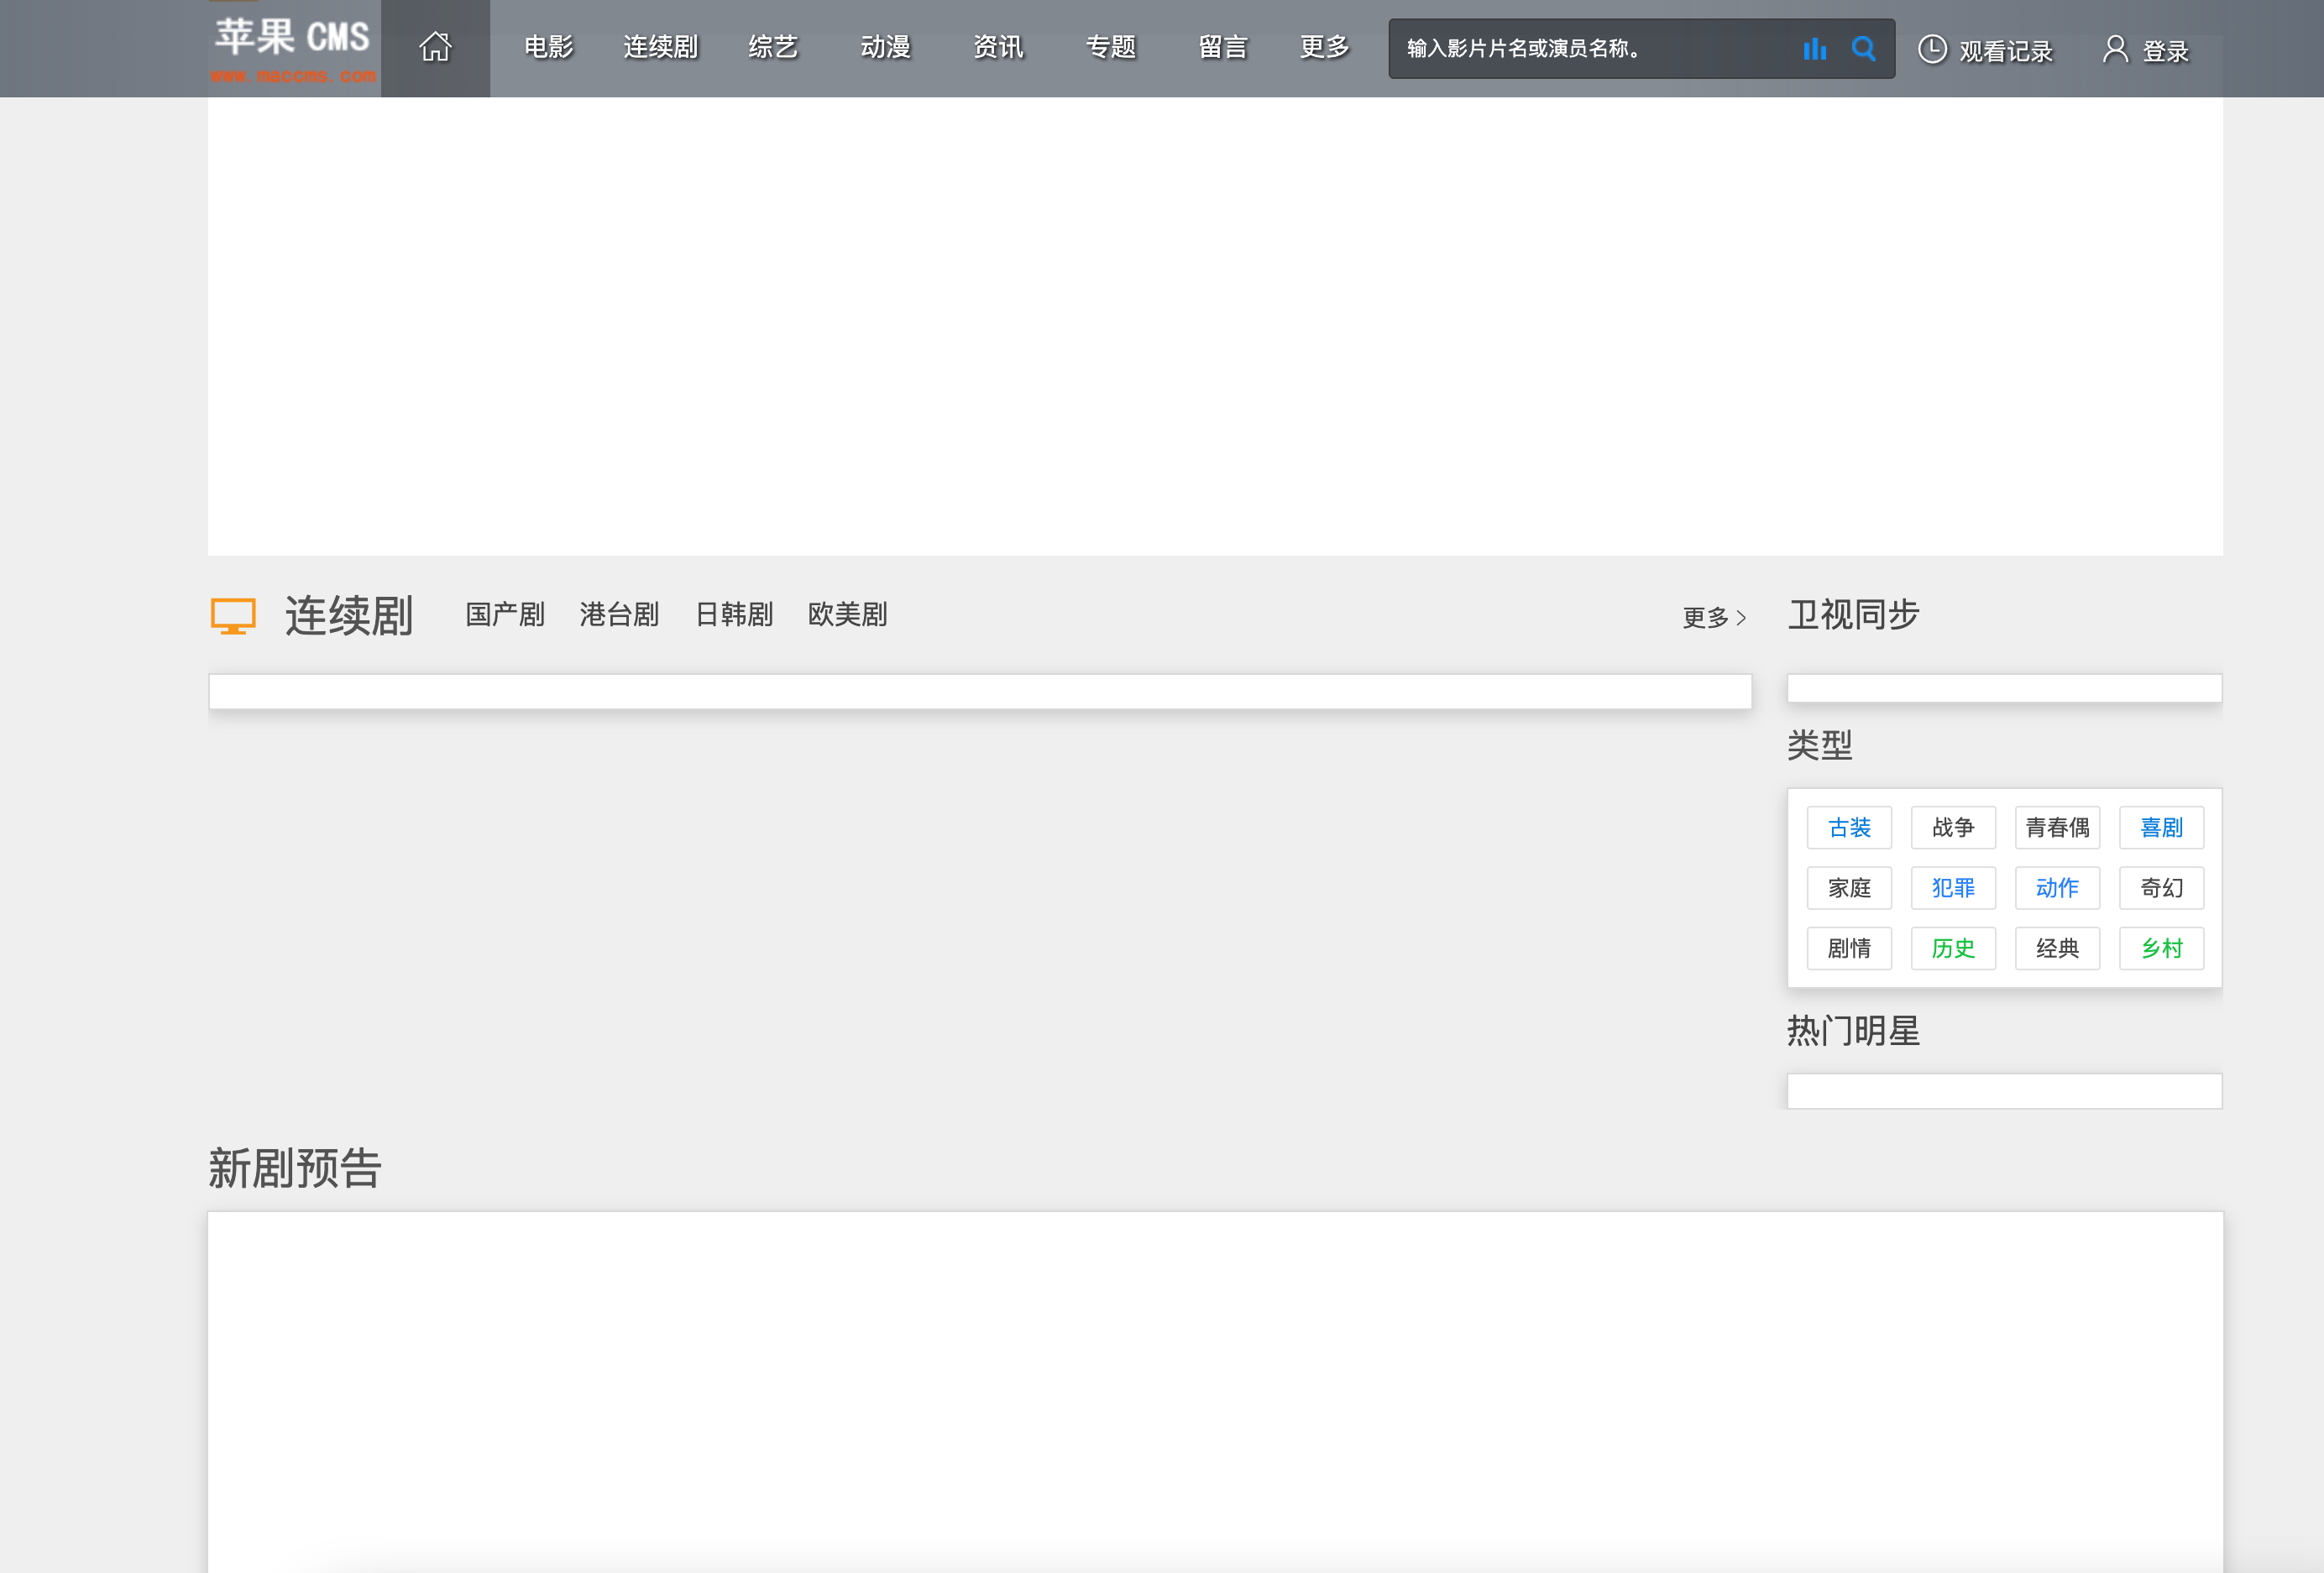Select the 欧美剧 category tab
The width and height of the screenshot is (2324, 1573).
[848, 614]
